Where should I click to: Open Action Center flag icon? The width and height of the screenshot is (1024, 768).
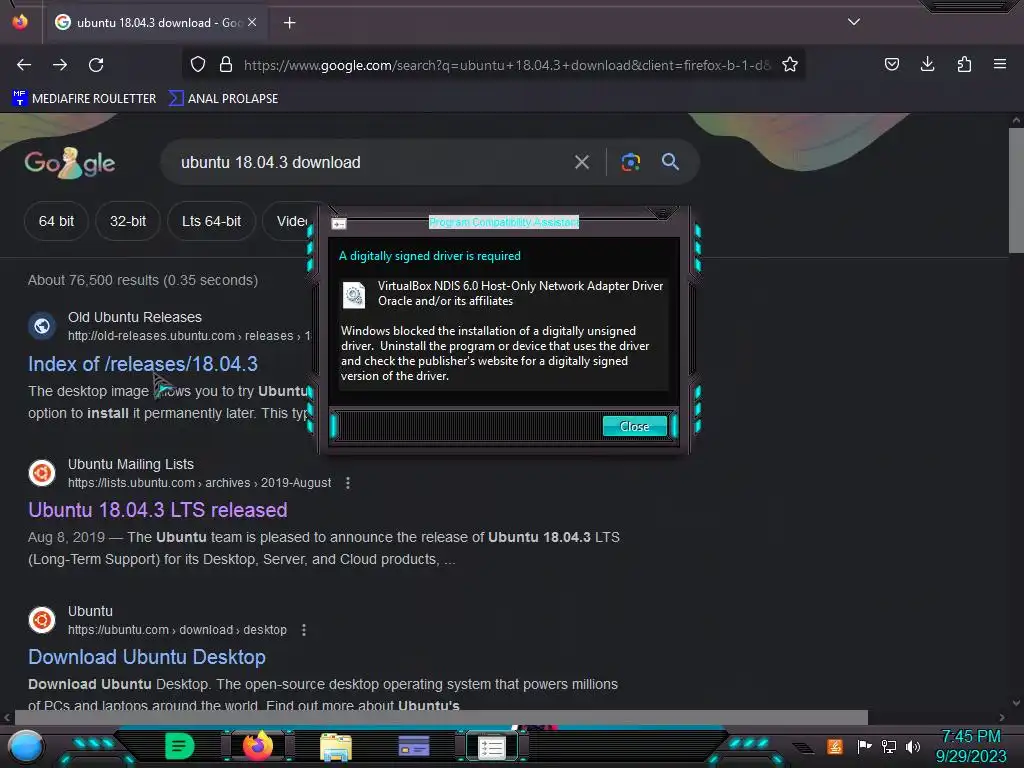[x=864, y=746]
